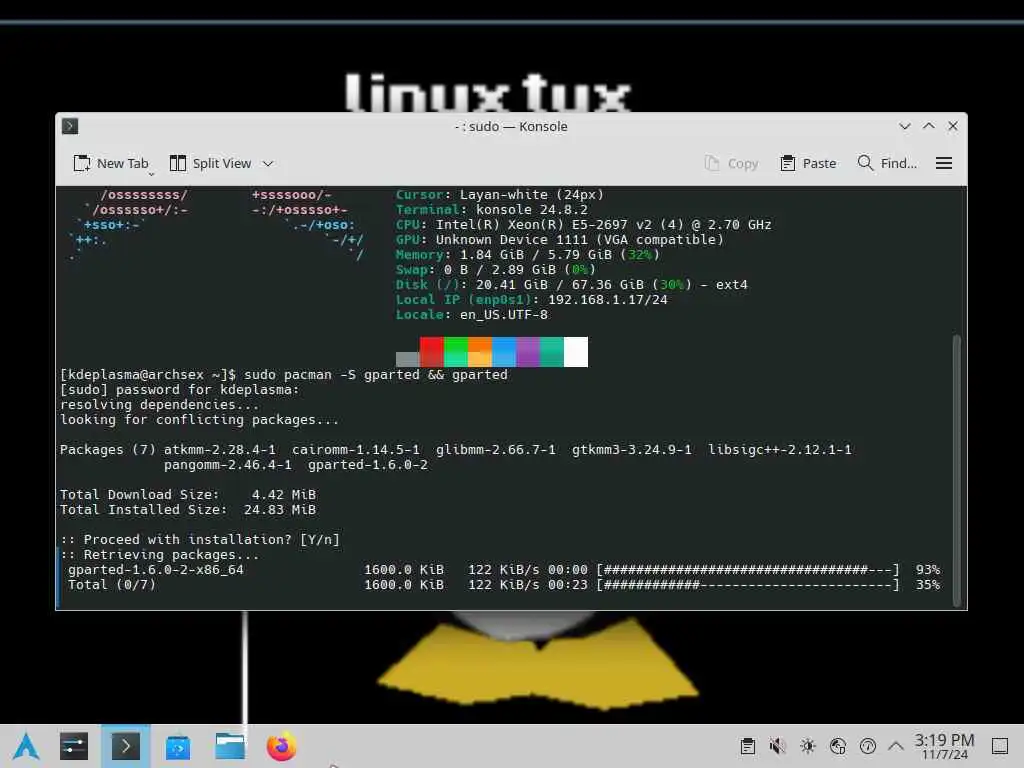Click the Copy toolbar button
The height and width of the screenshot is (768, 1024).
click(x=731, y=163)
